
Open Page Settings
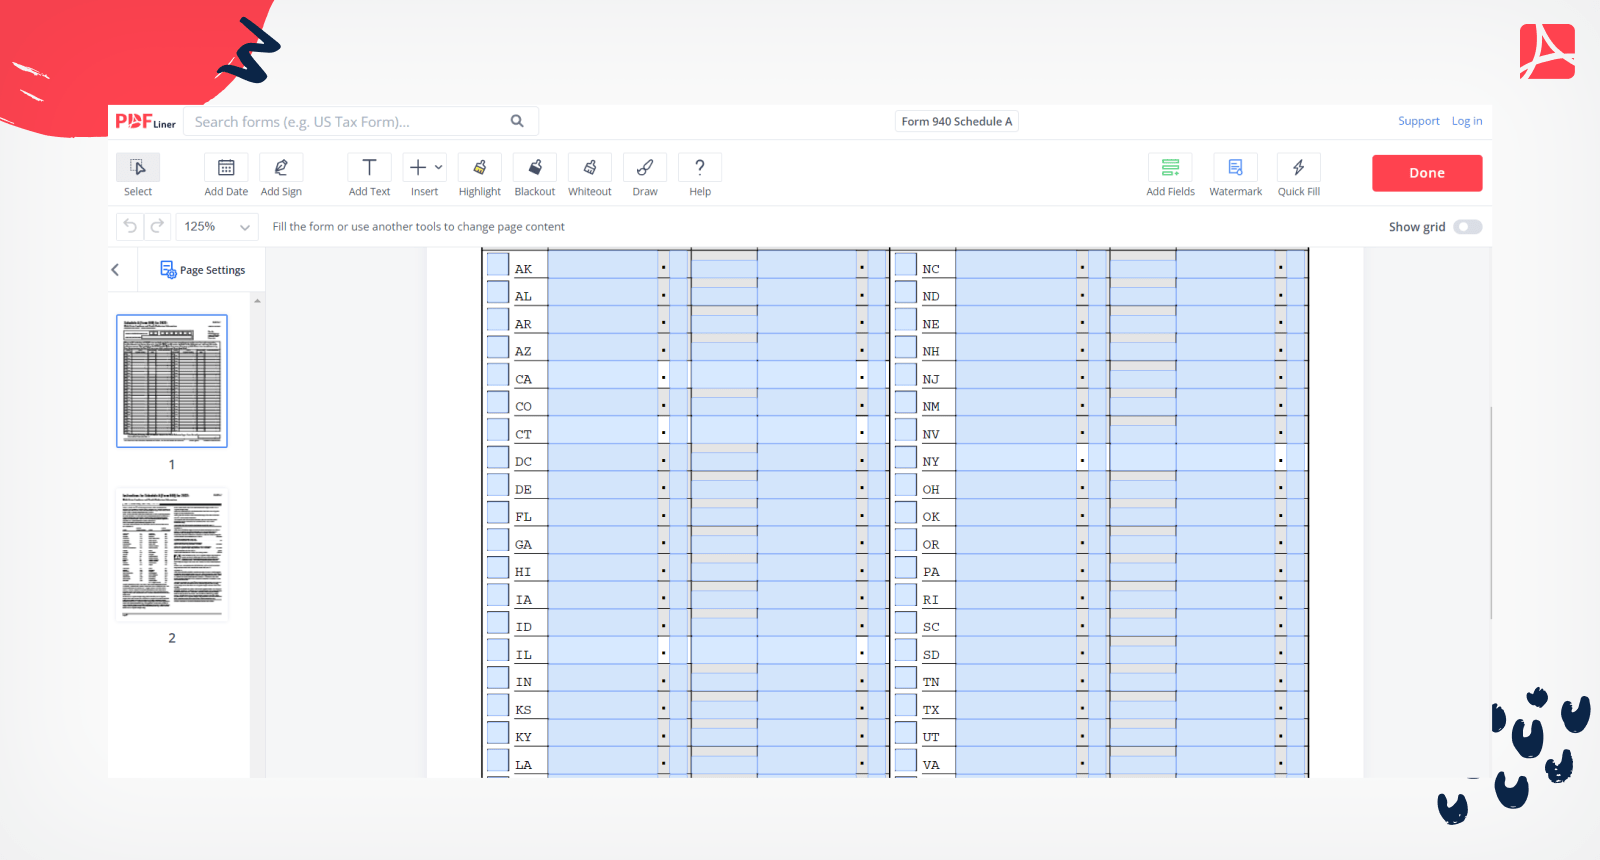tap(203, 270)
